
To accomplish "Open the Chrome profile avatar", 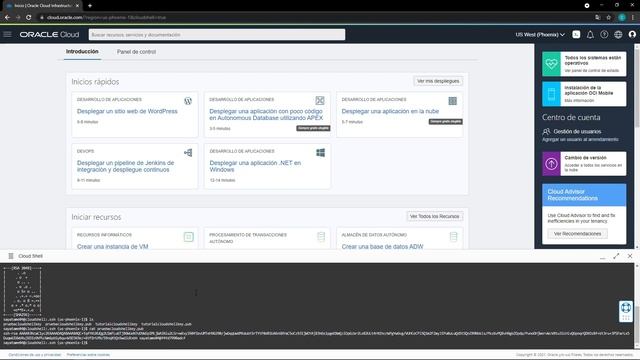I will click(622, 18).
